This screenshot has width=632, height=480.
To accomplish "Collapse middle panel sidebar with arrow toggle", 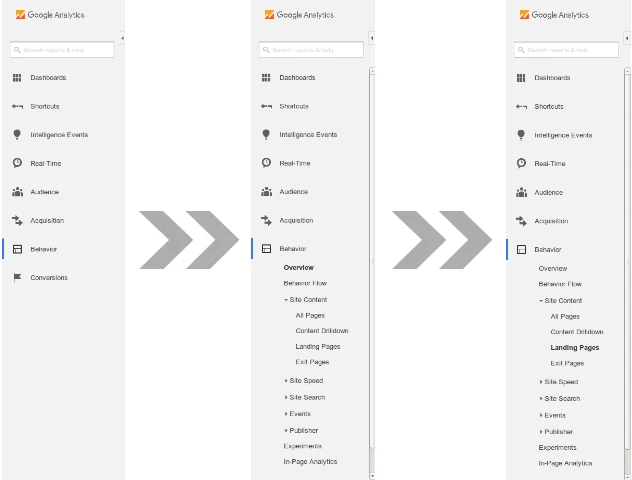I will [x=372, y=38].
